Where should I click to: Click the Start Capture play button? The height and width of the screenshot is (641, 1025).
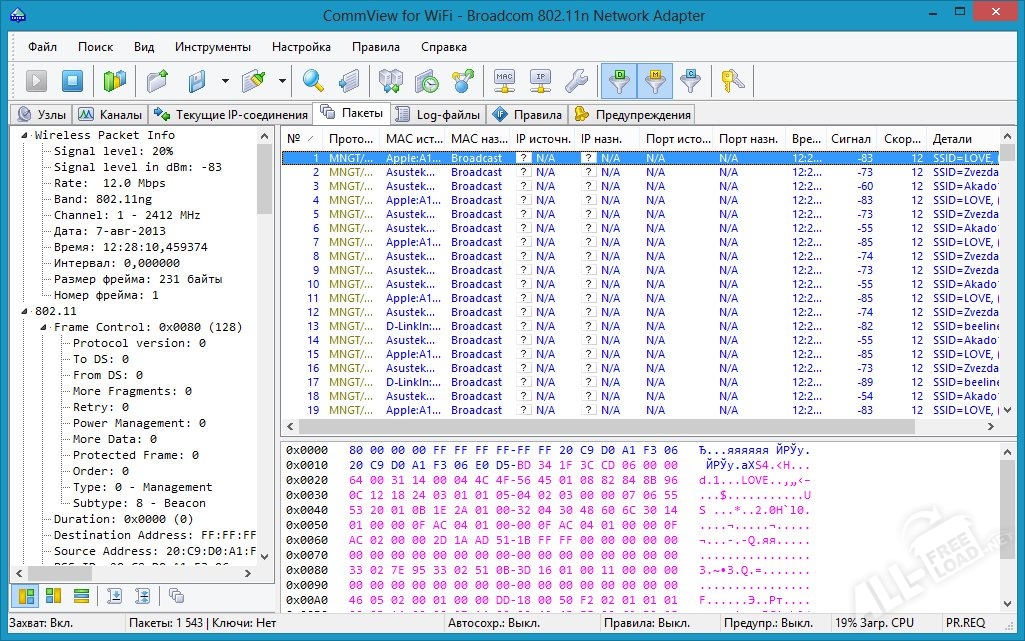pos(37,81)
